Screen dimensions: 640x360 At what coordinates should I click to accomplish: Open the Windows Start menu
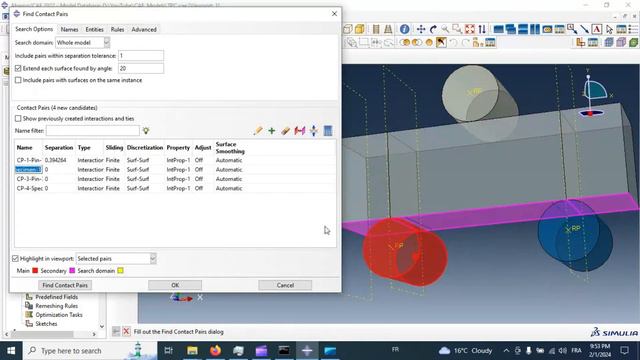pyautogui.click(x=11, y=351)
